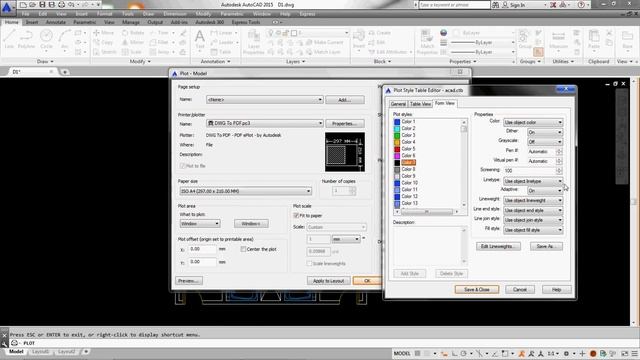The height and width of the screenshot is (360, 640).
Task: Toggle Fit to paper checkbox
Action: pyautogui.click(x=296, y=216)
